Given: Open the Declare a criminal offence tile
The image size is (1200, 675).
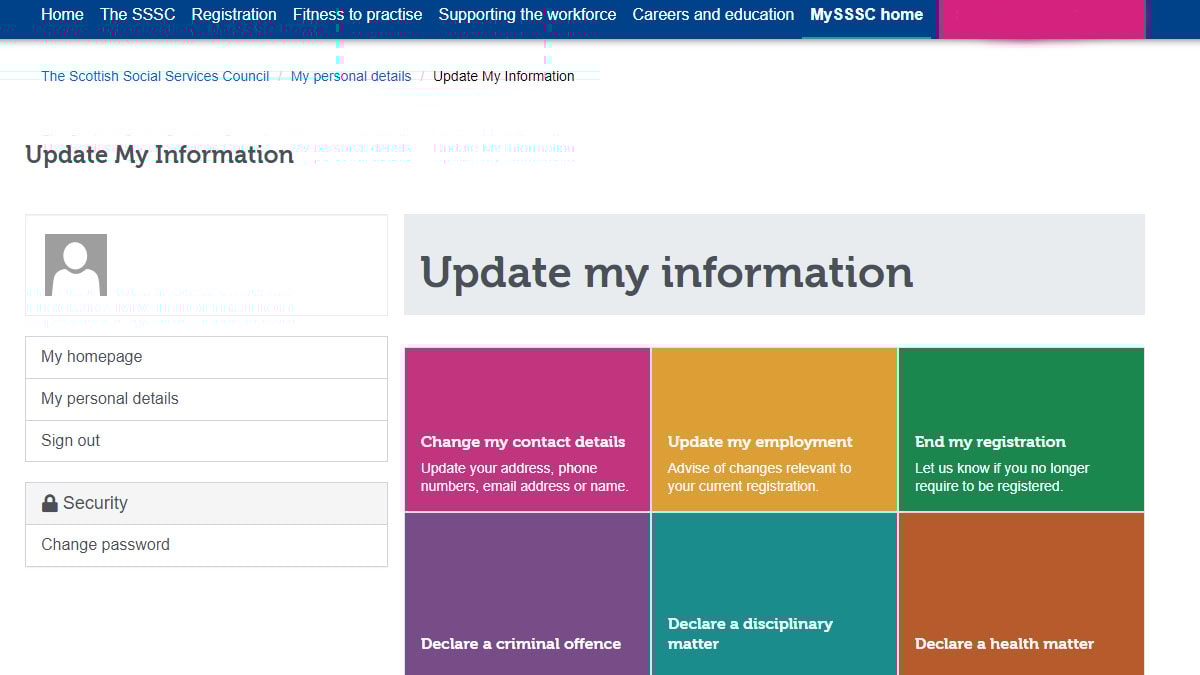Looking at the screenshot, I should point(527,594).
